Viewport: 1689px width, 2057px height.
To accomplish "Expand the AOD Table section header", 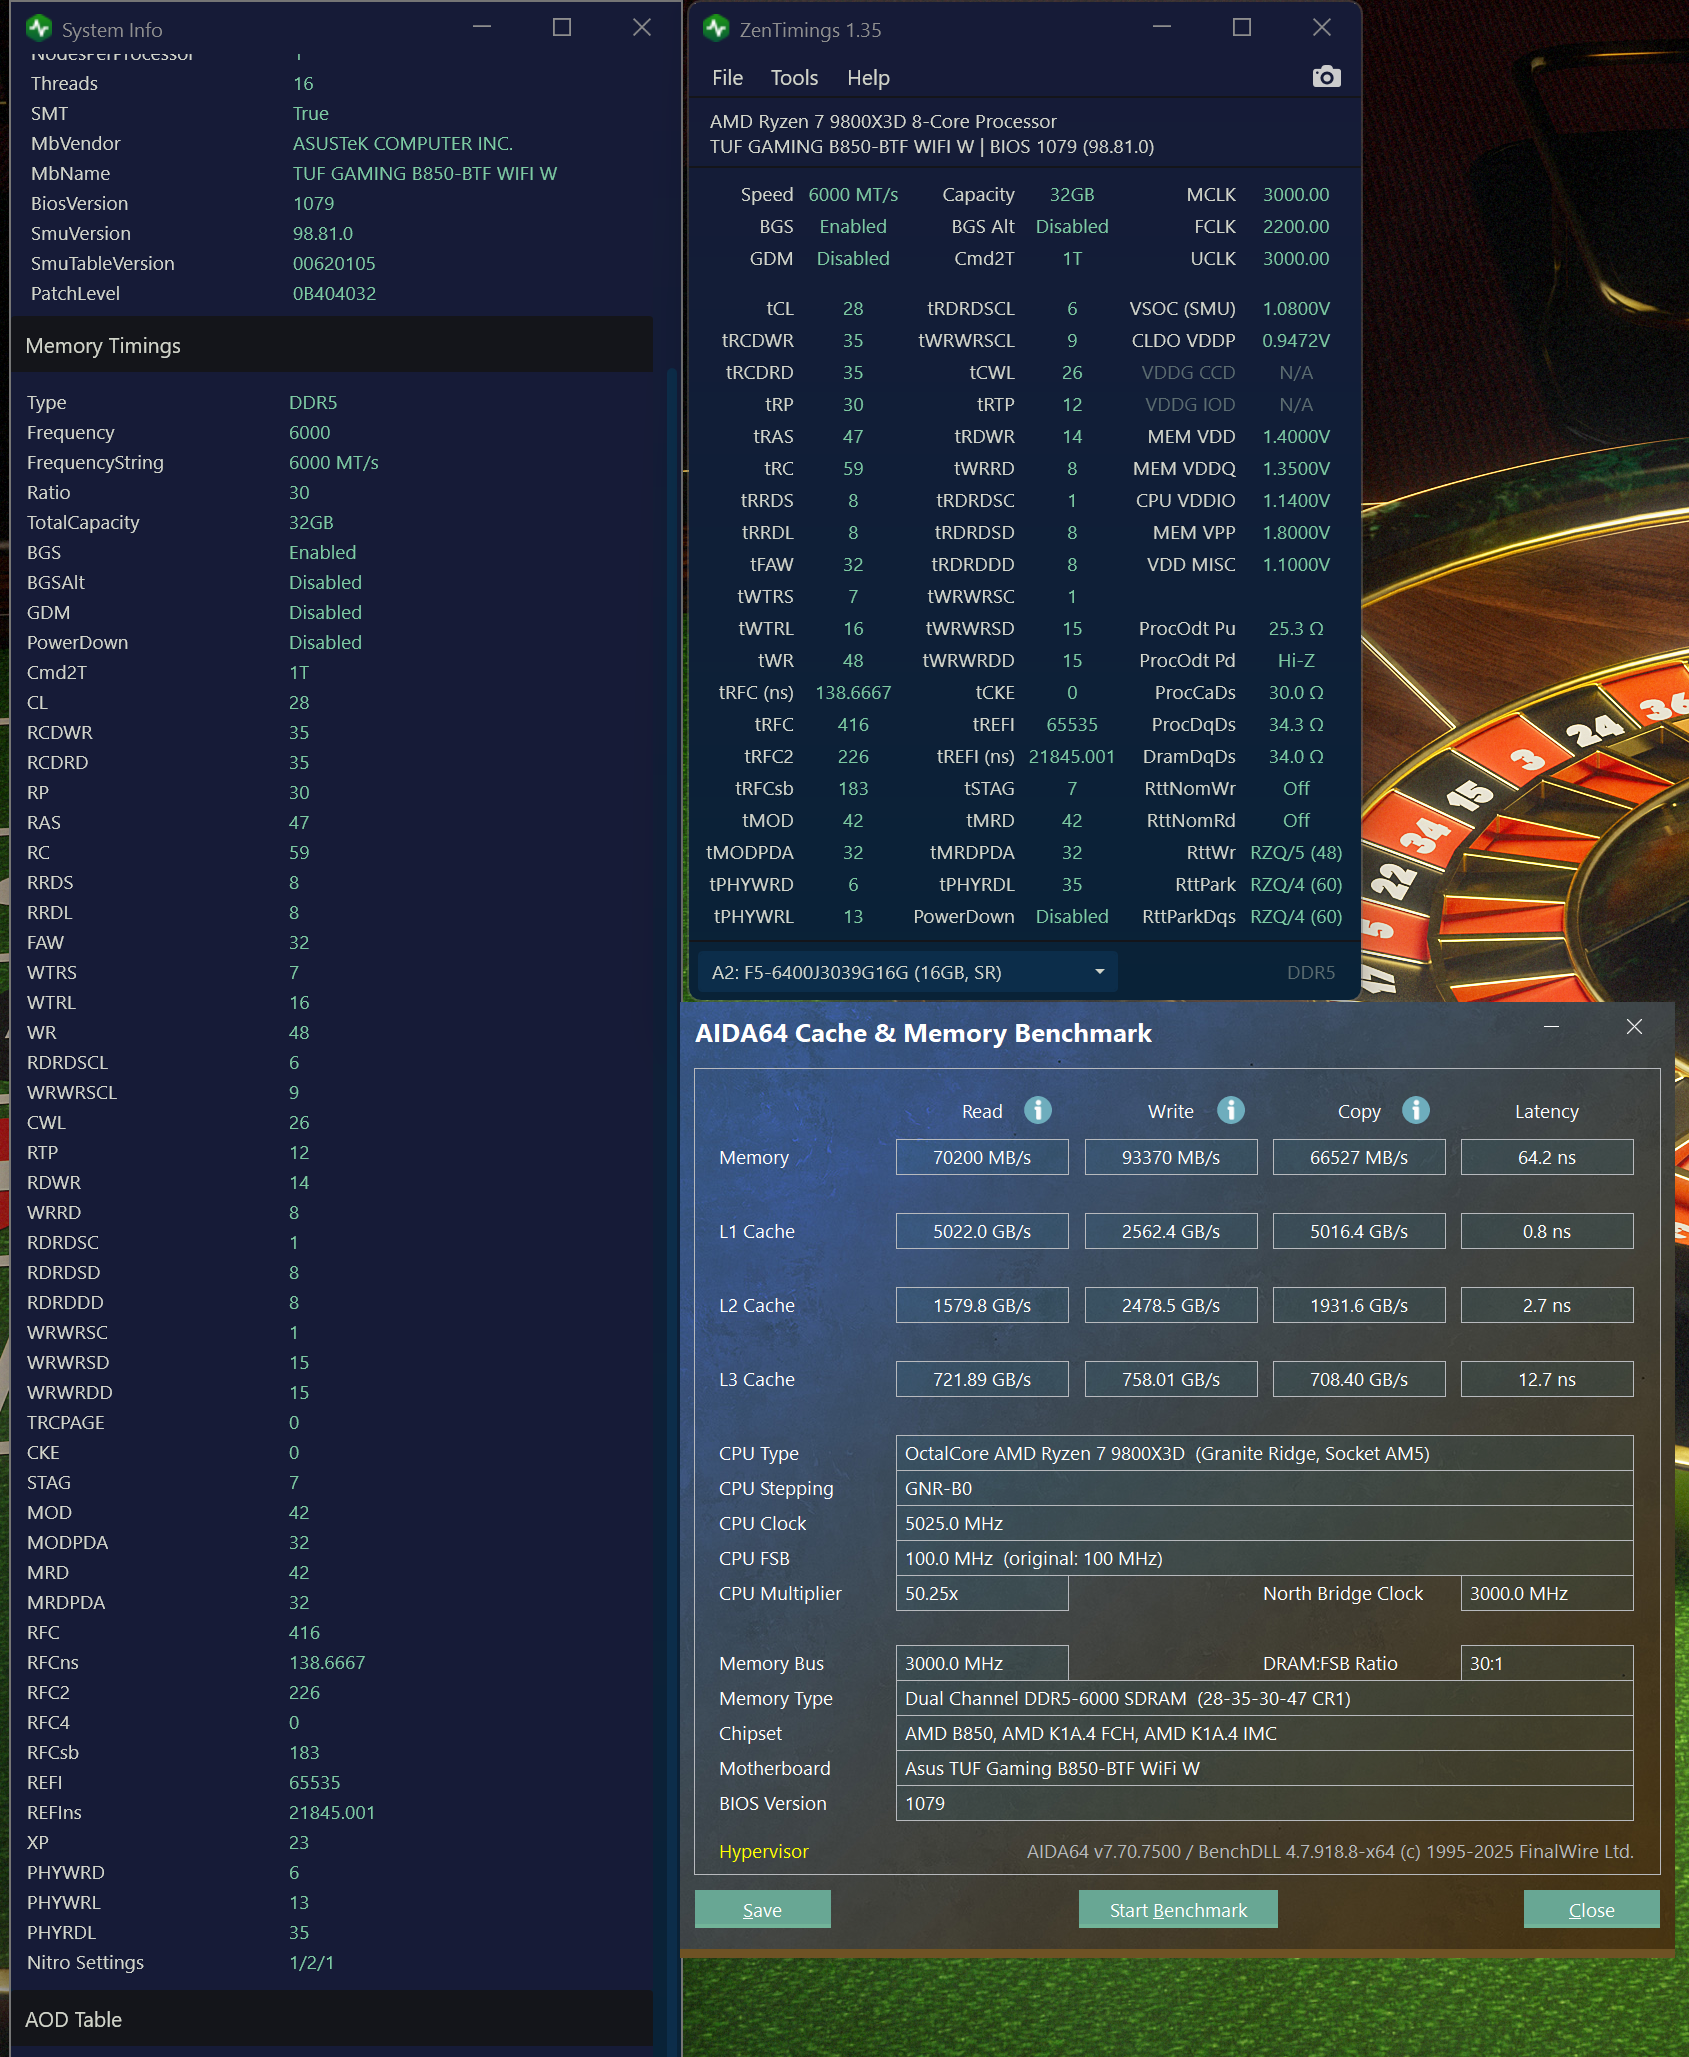I will coord(332,2019).
